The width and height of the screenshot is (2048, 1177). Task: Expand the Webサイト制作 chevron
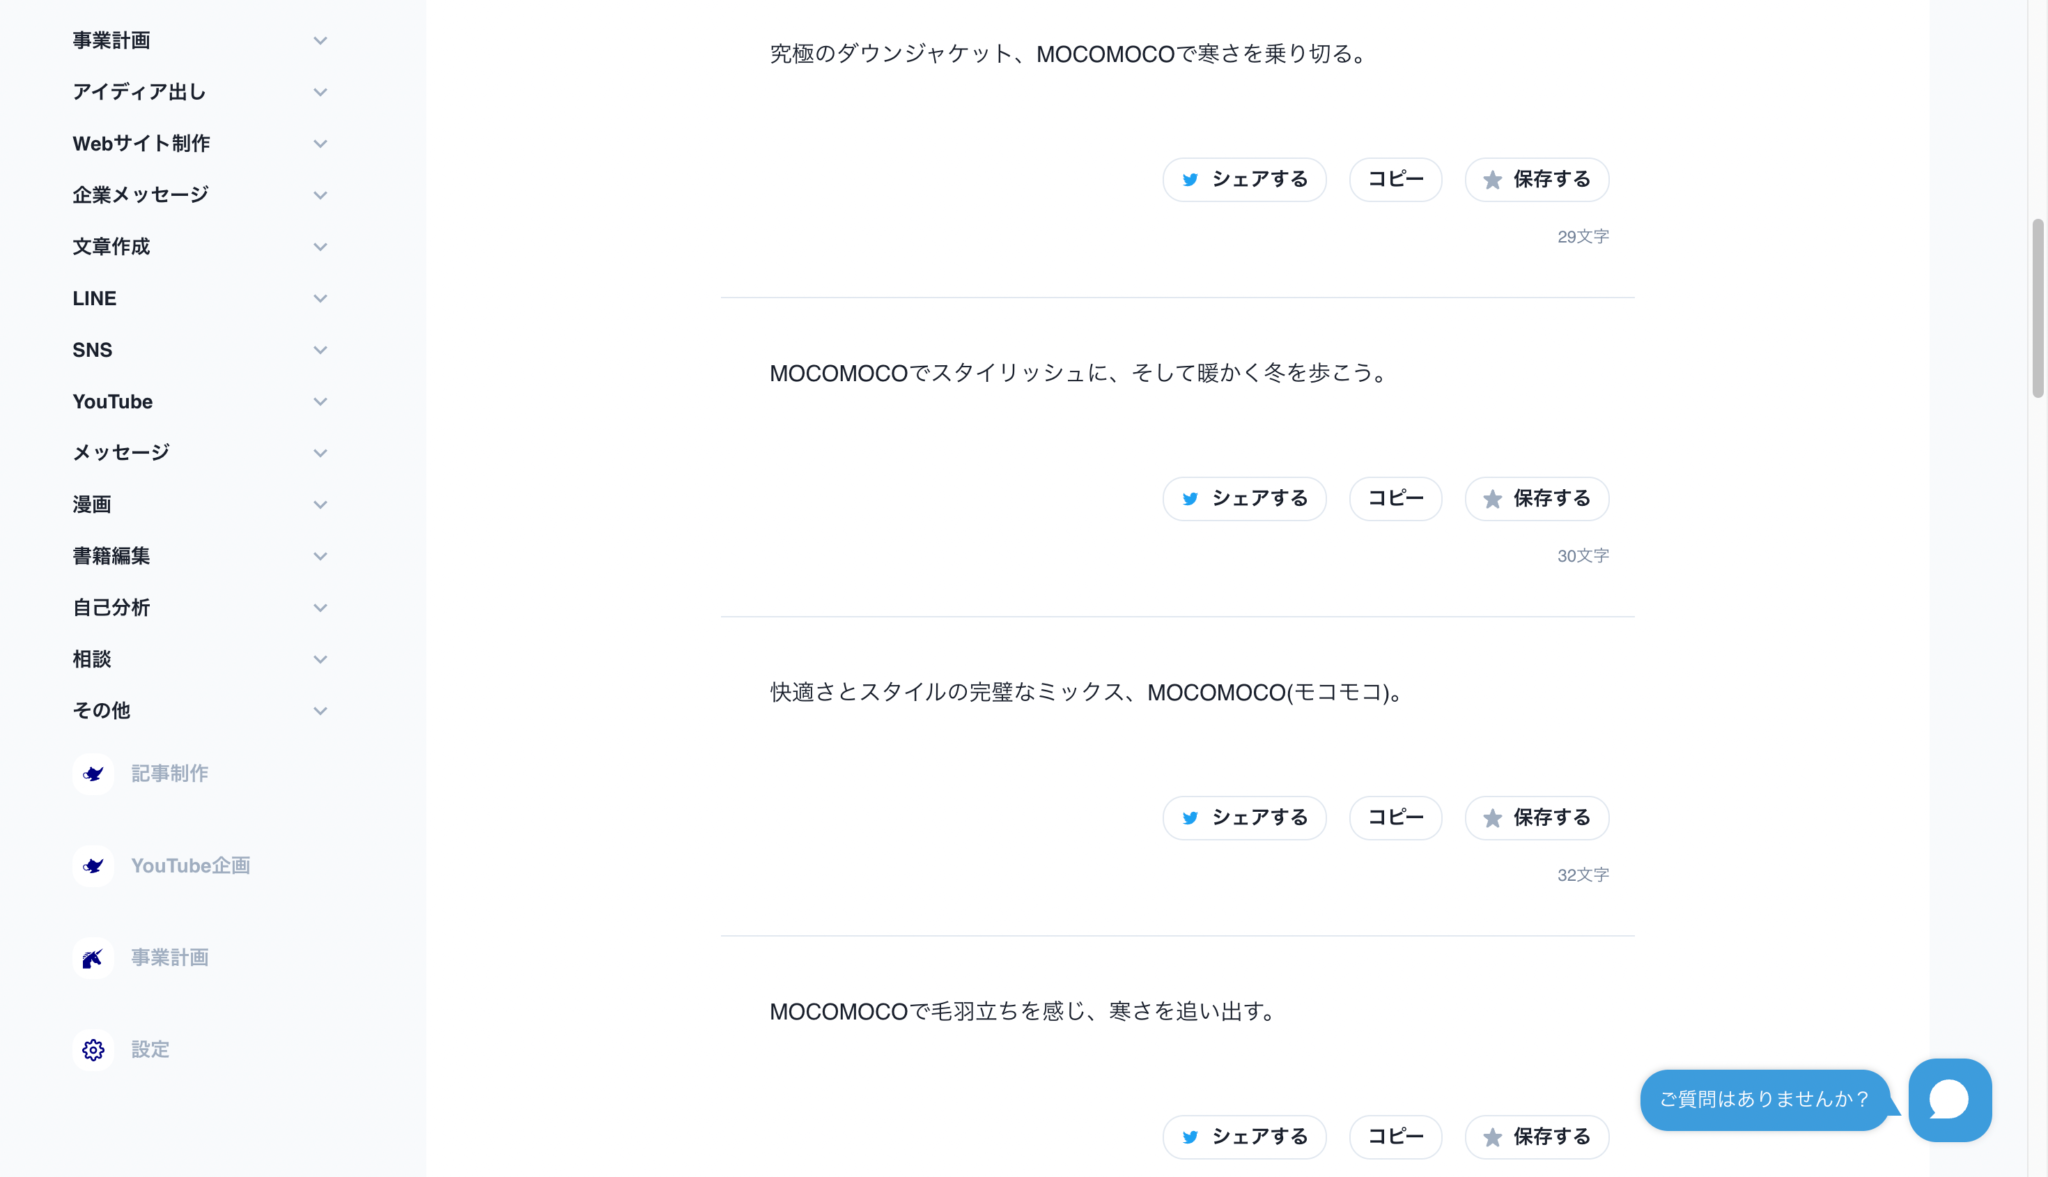point(320,144)
